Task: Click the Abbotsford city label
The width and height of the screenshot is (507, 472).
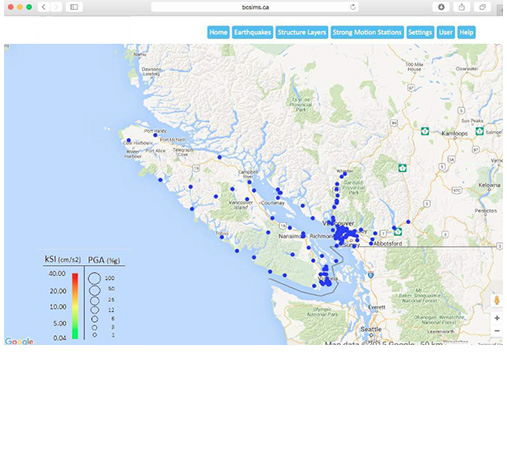Action: tap(388, 244)
